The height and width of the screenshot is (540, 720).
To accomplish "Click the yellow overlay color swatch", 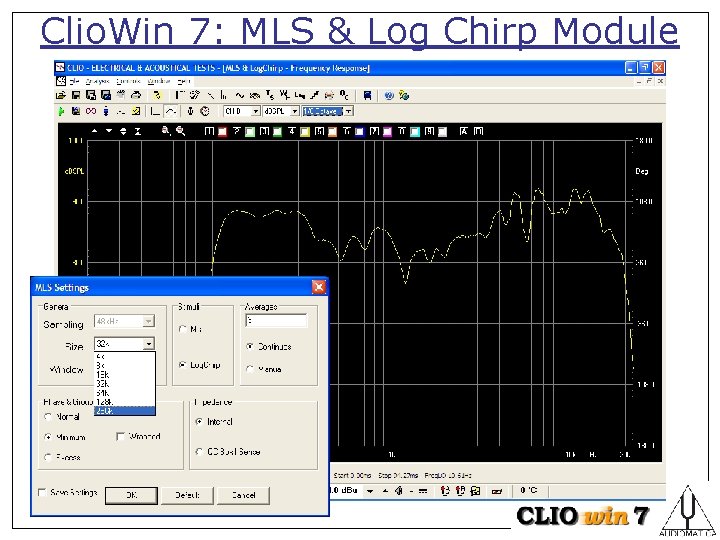I will click(305, 132).
